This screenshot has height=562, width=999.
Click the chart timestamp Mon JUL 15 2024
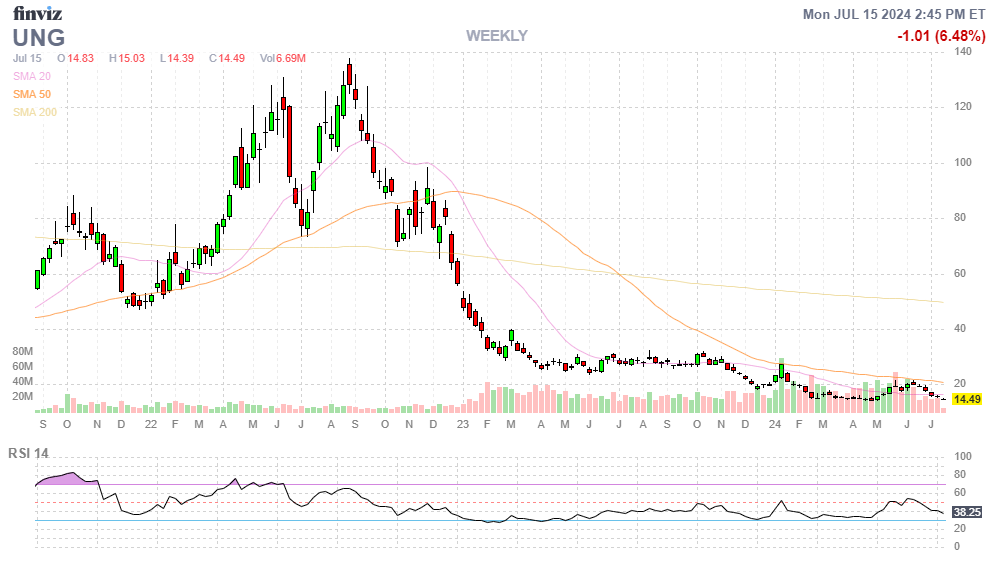[896, 14]
